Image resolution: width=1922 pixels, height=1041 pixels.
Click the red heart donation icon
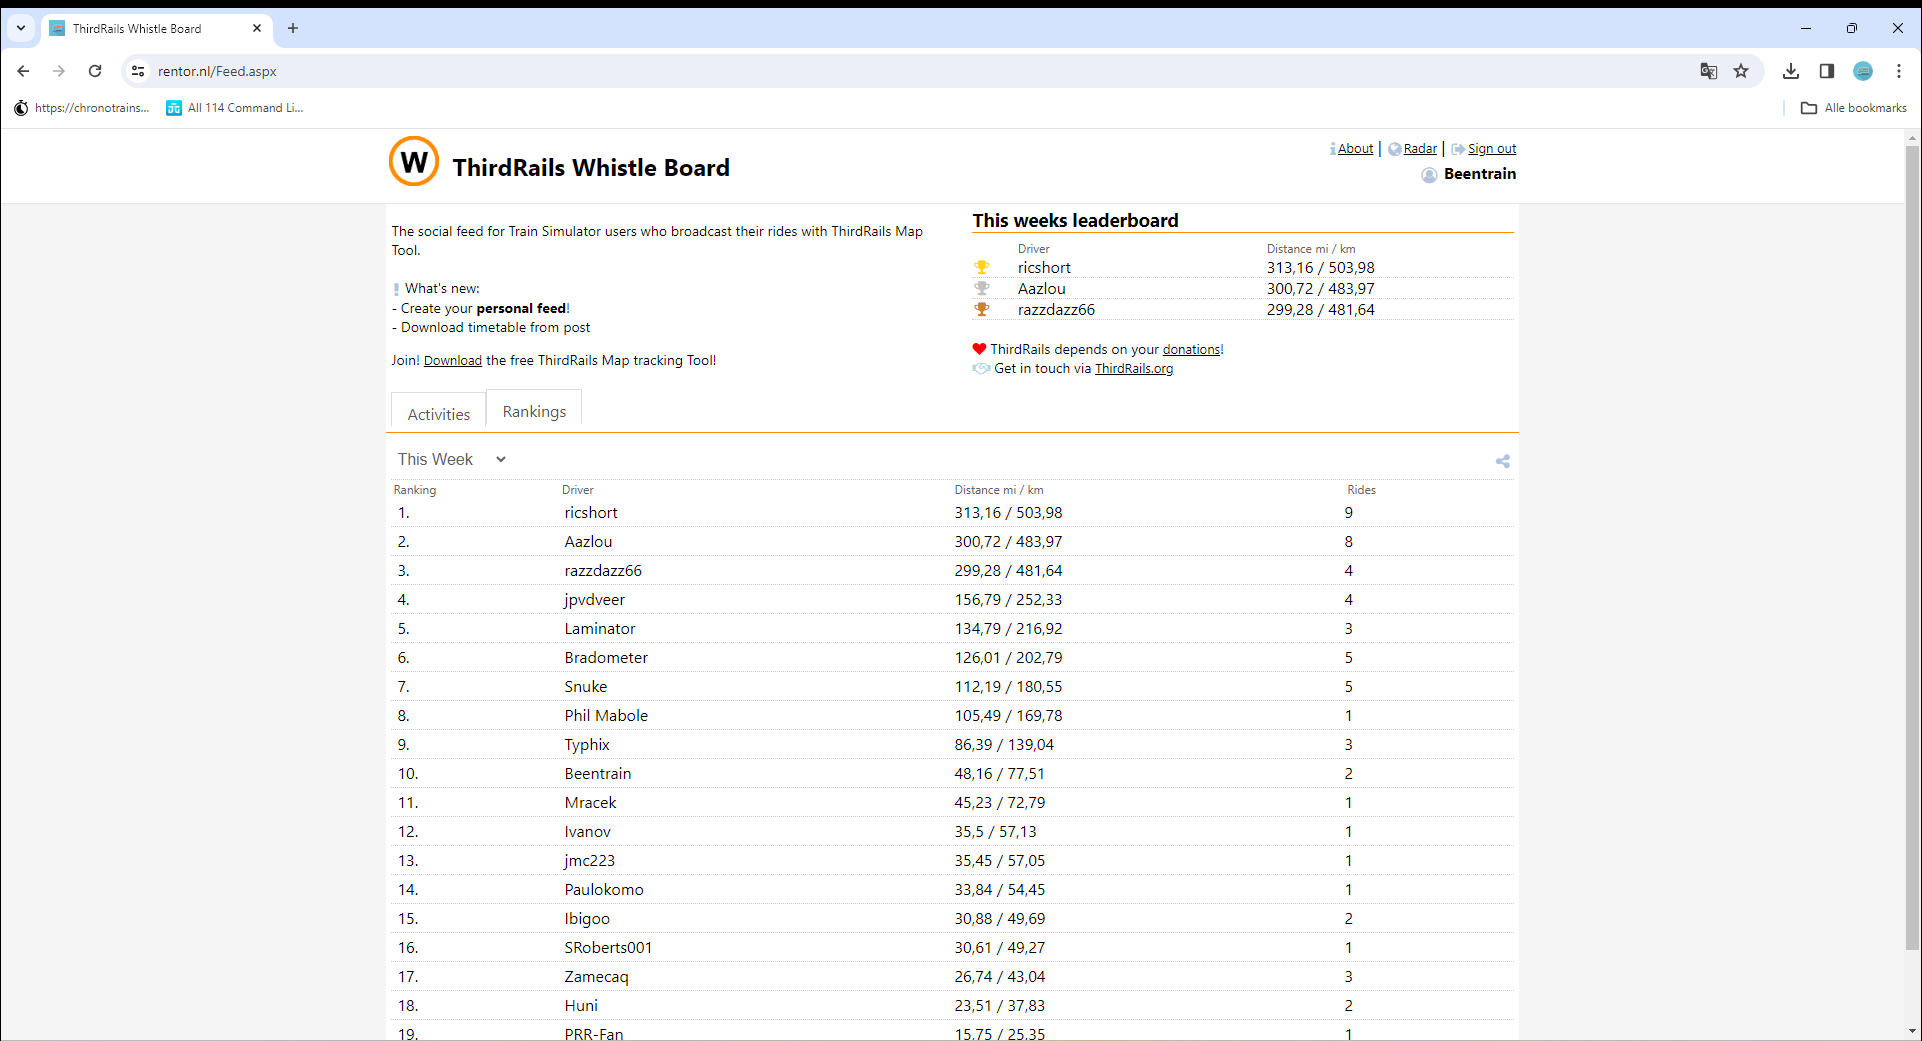point(979,349)
